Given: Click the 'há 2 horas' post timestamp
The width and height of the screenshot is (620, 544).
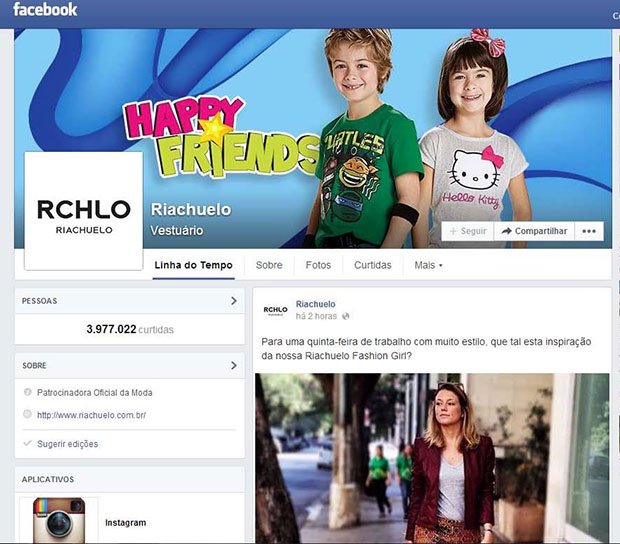Looking at the screenshot, I should click(316, 316).
